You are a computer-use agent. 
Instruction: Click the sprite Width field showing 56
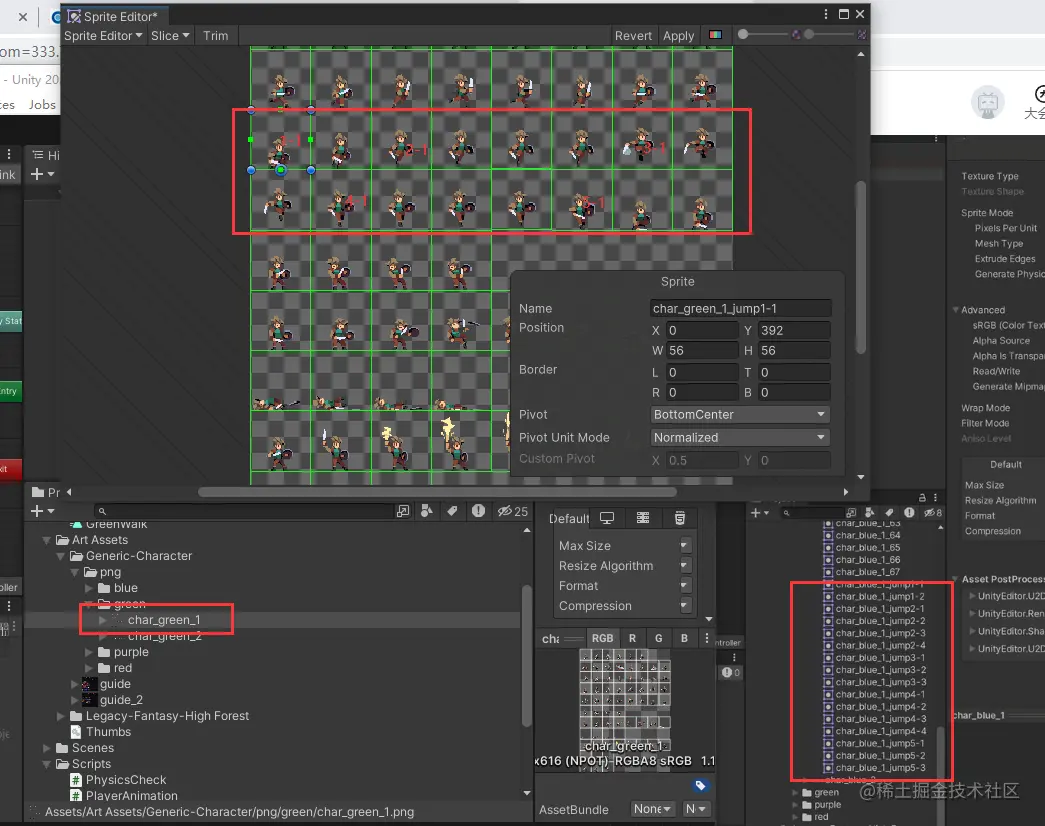pos(702,350)
